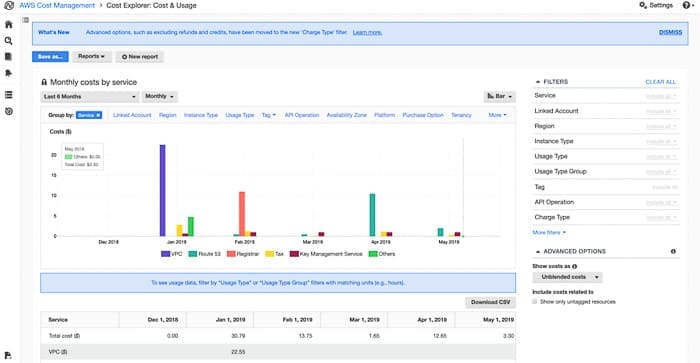700x363 pixels.
Task: Group by API Operation
Action: pos(302,115)
